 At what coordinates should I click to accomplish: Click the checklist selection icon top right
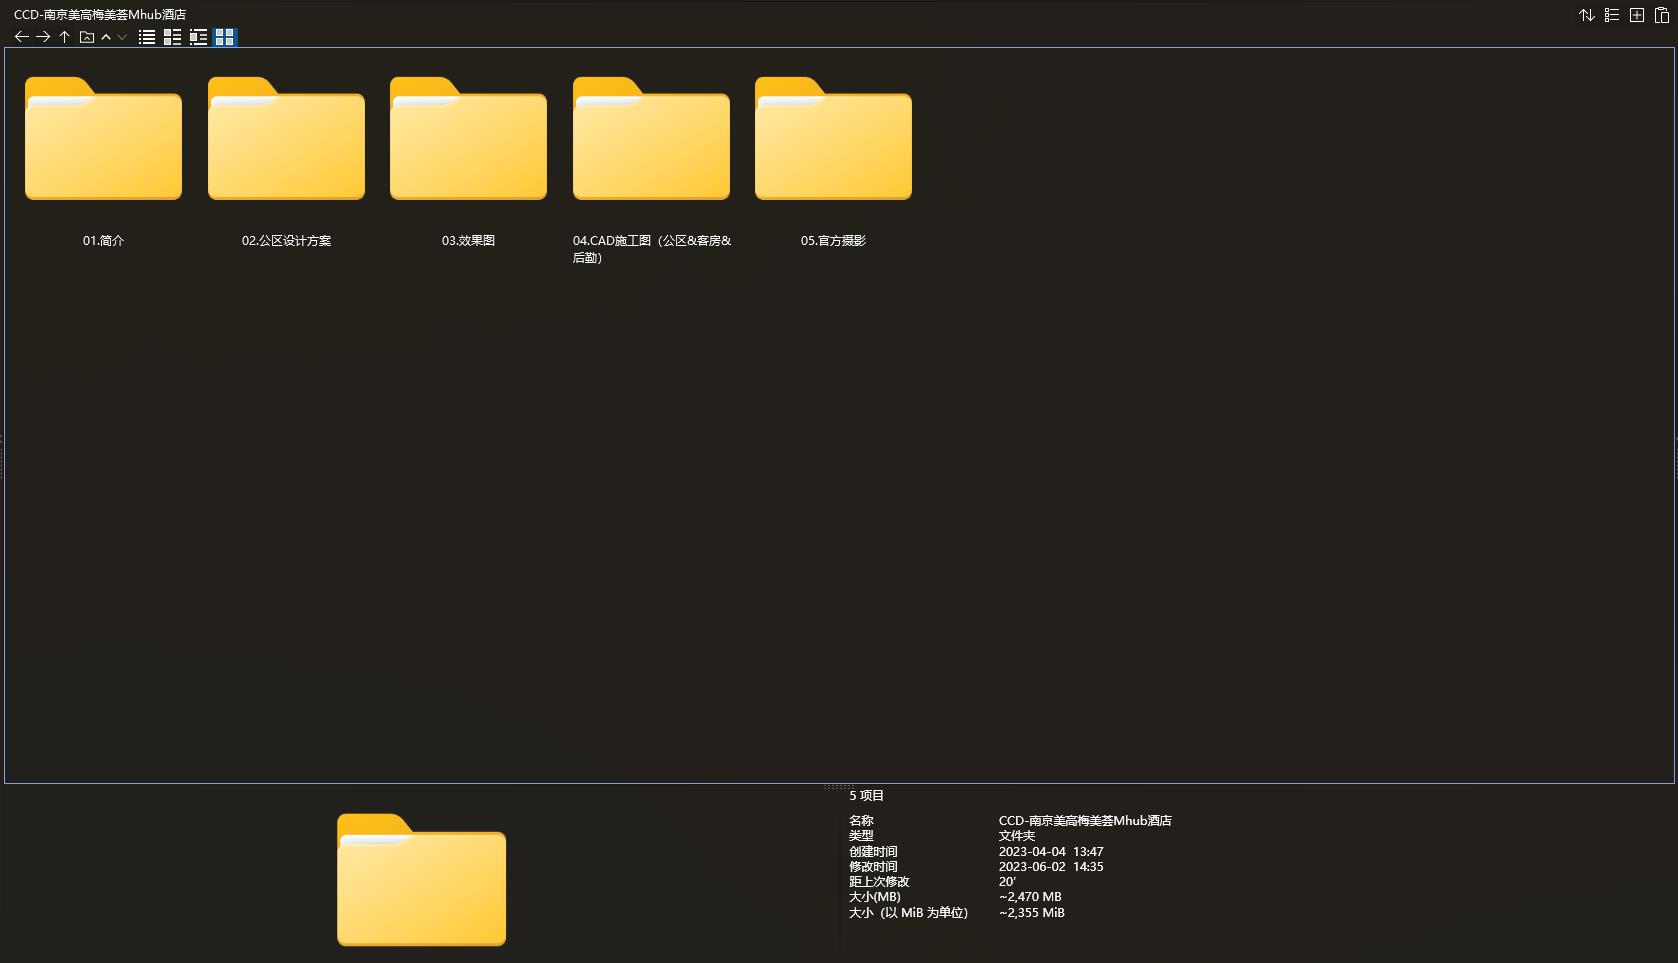coord(1612,15)
